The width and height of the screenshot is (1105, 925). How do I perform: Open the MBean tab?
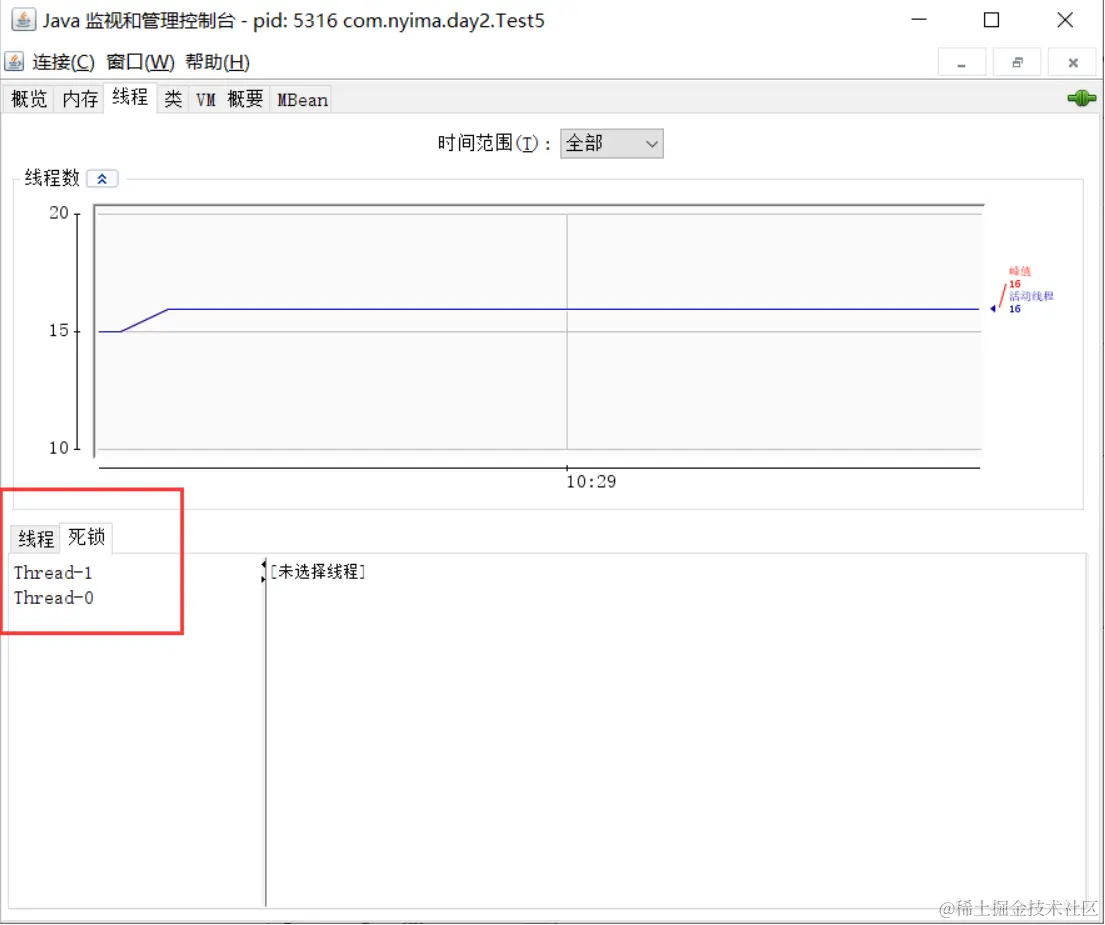tap(302, 99)
